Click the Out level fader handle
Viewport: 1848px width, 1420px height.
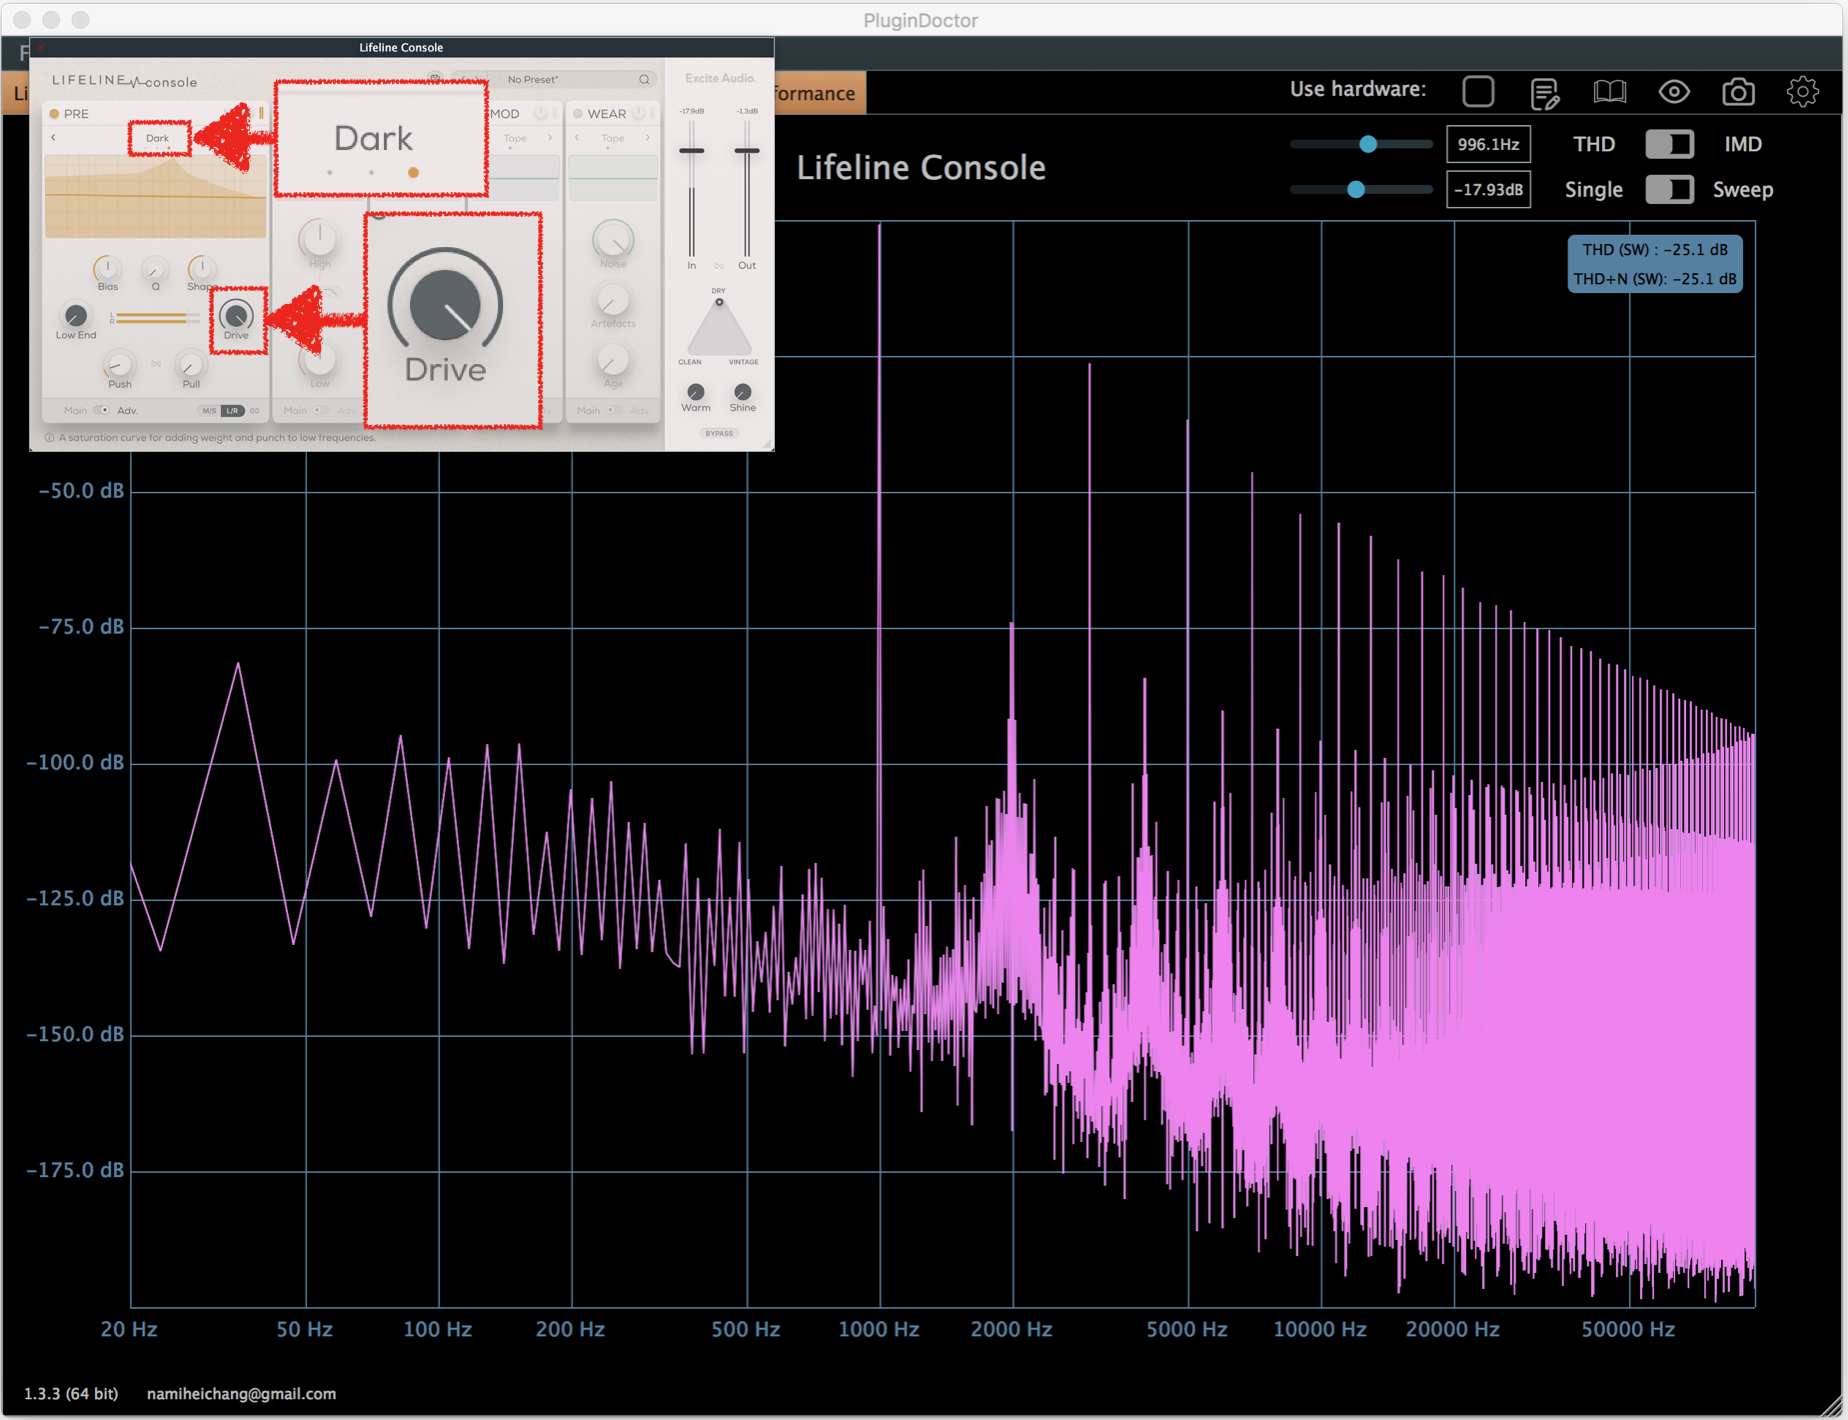click(x=747, y=151)
